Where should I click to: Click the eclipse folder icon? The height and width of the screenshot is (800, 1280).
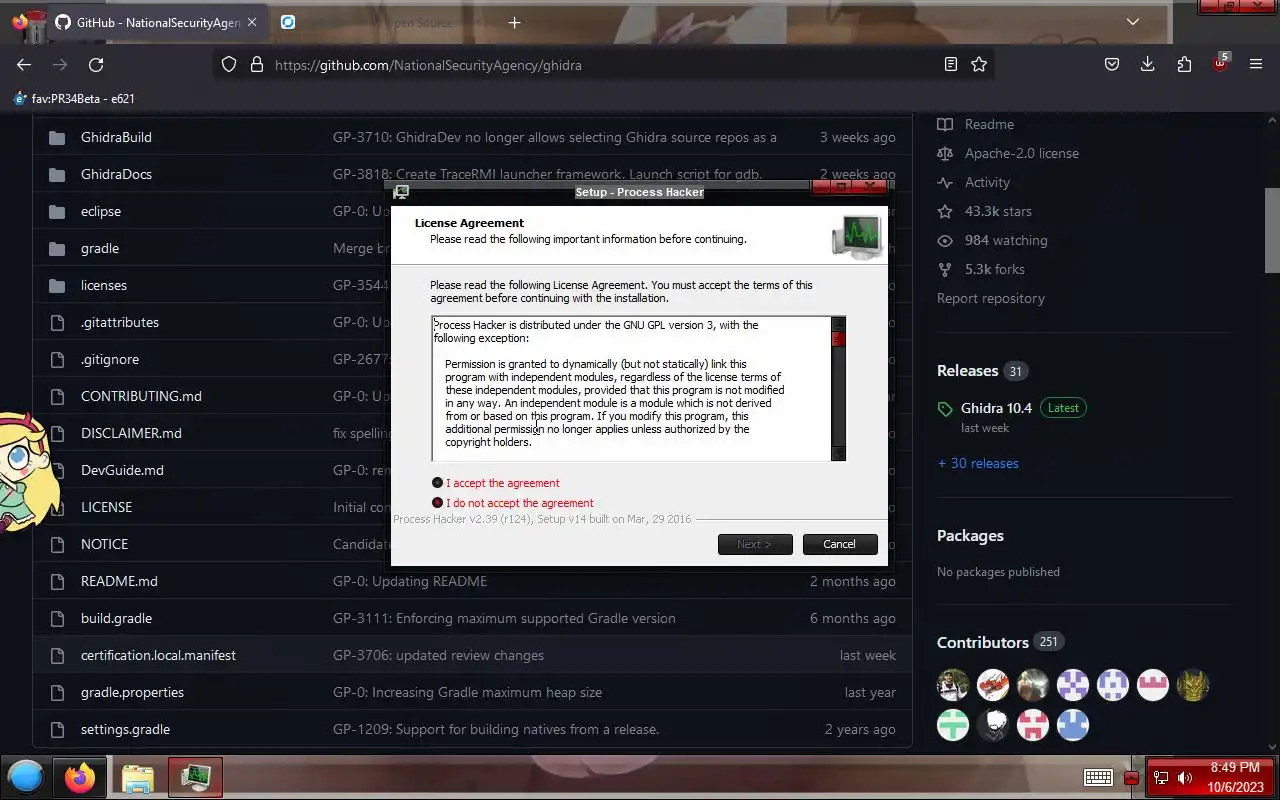(57, 211)
